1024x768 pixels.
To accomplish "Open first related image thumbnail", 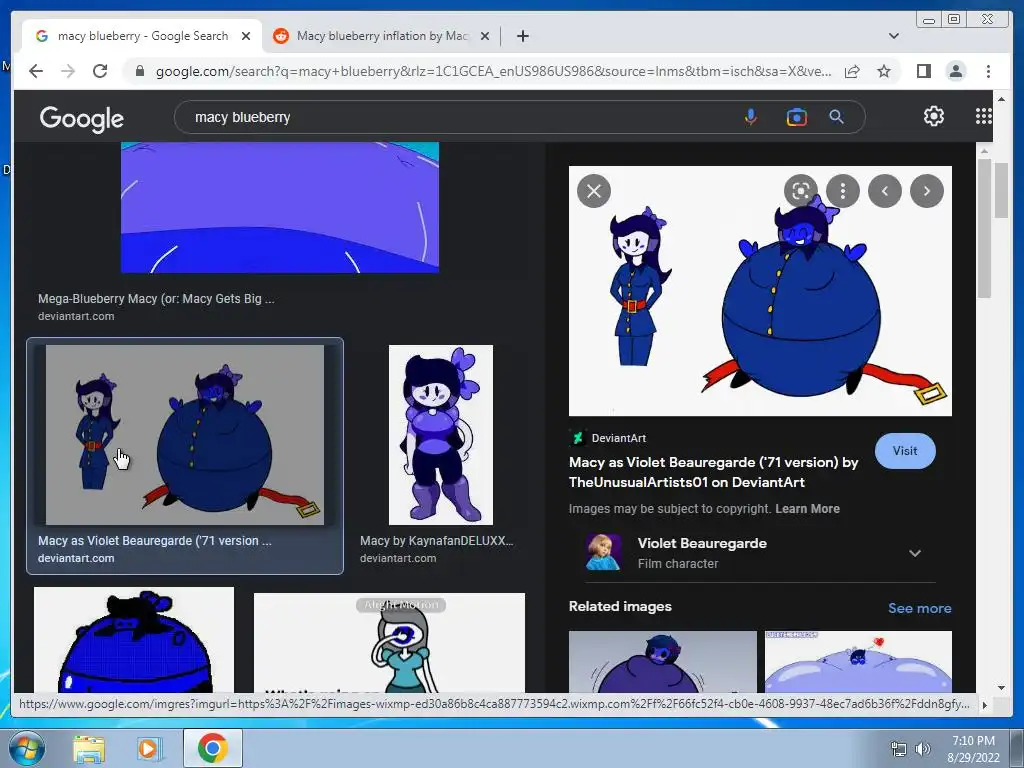I will [662, 662].
